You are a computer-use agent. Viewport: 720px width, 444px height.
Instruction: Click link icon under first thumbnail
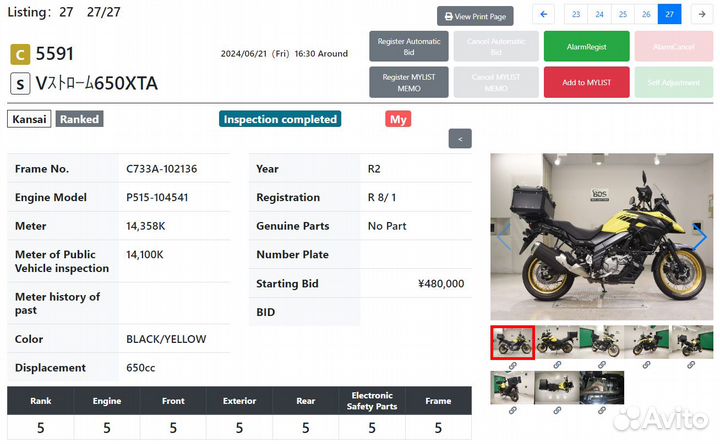coord(512,365)
